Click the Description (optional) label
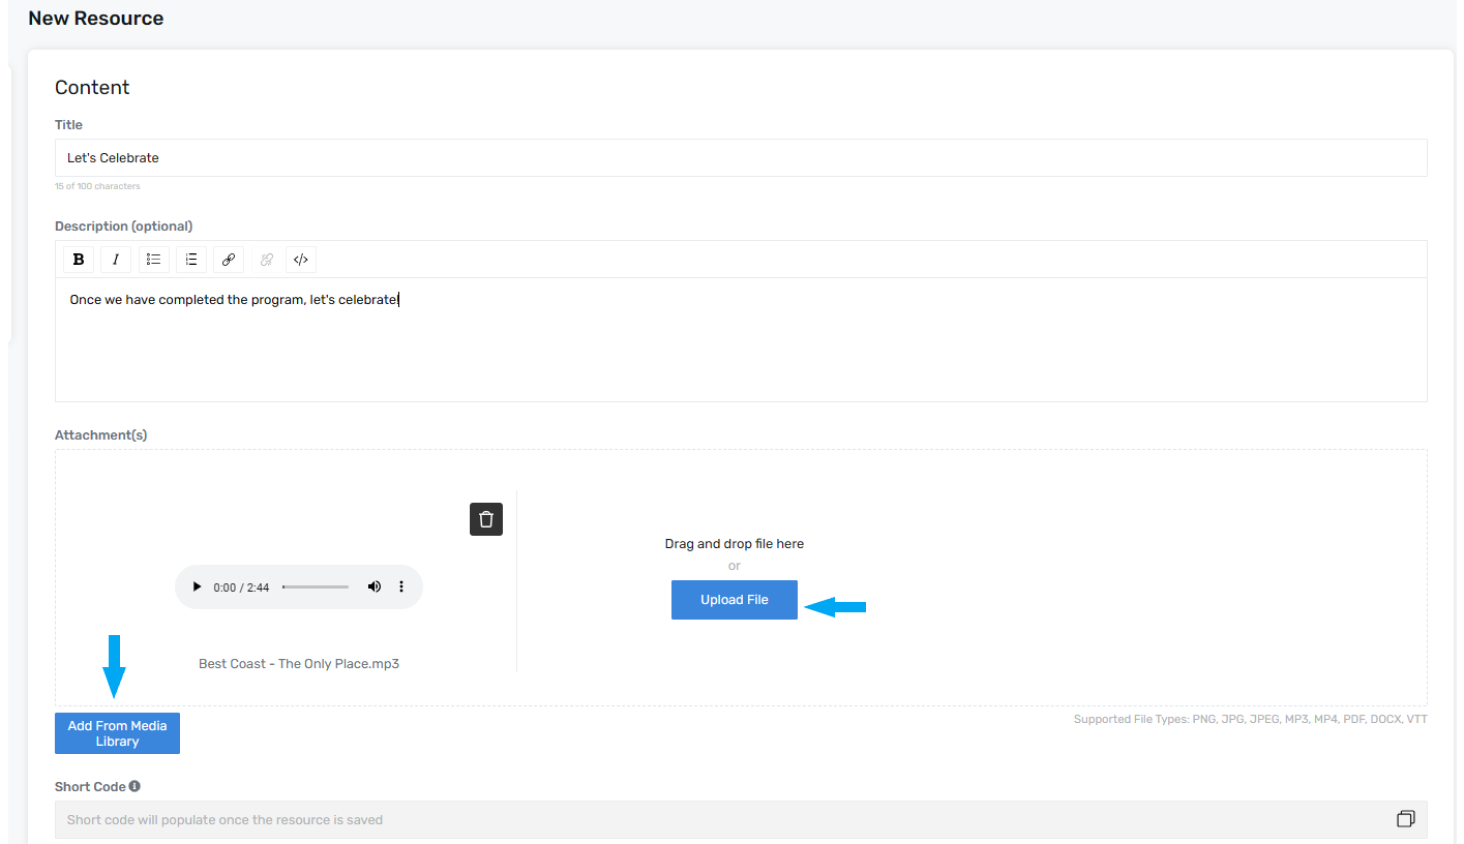 pyautogui.click(x=124, y=226)
